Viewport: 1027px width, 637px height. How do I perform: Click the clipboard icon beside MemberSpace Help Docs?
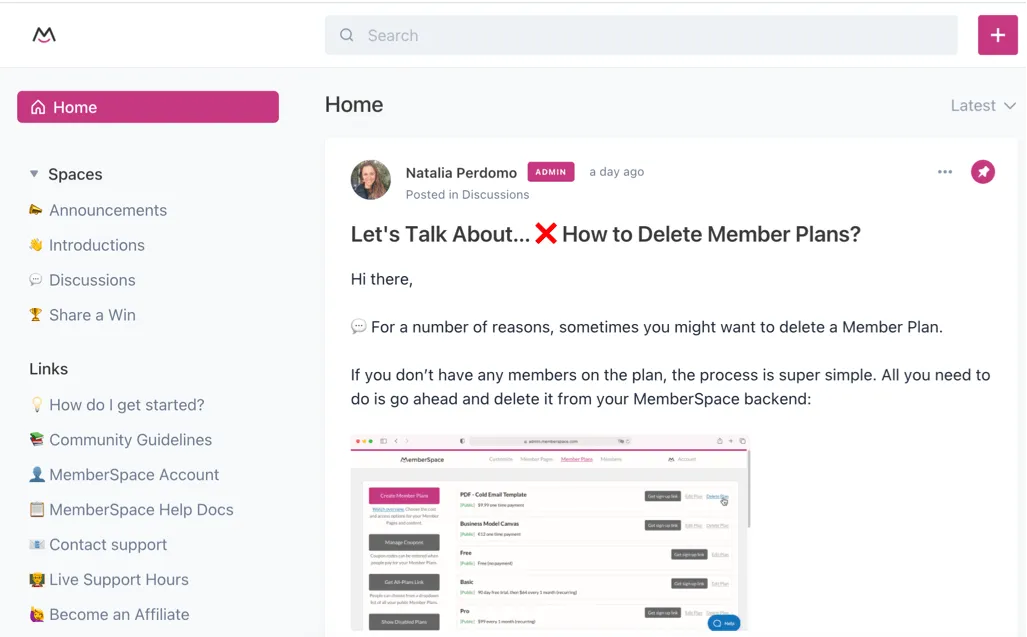click(37, 509)
